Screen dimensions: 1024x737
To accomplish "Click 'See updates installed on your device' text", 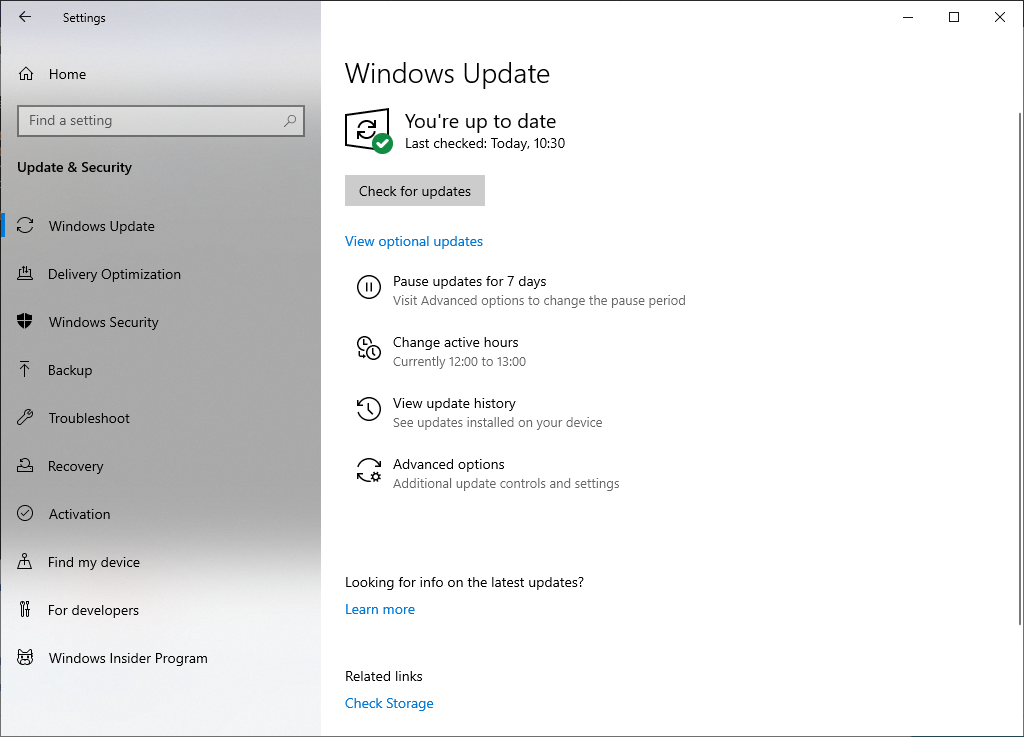I will (x=498, y=422).
